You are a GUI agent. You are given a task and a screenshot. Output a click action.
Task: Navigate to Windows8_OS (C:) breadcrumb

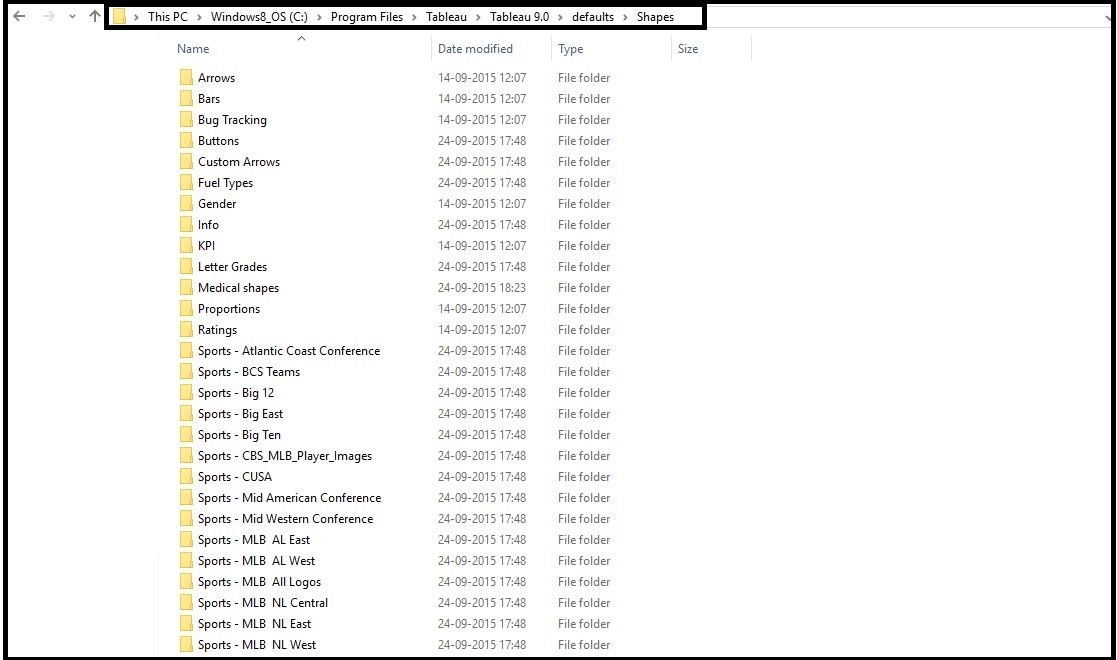coord(259,16)
